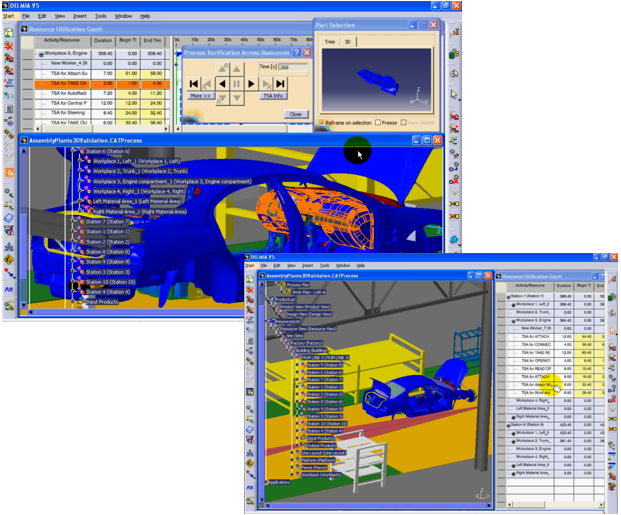Switch to 3D tab in Part Selection
This screenshot has width=621, height=515.
point(347,42)
